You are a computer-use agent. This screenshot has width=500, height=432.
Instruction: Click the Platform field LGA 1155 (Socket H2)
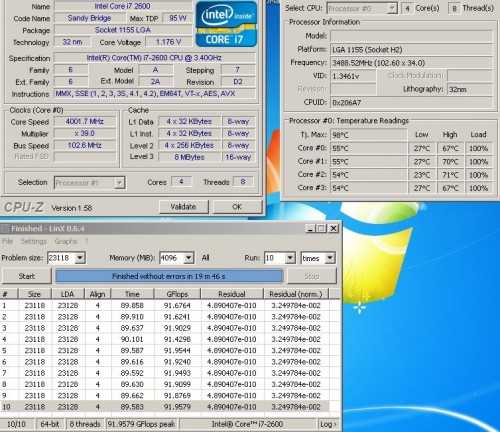411,50
